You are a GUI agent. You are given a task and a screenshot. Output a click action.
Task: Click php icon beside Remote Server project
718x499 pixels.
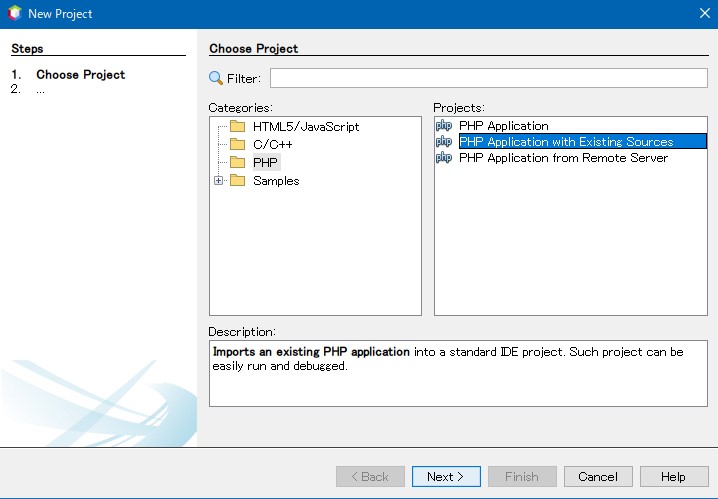(444, 157)
